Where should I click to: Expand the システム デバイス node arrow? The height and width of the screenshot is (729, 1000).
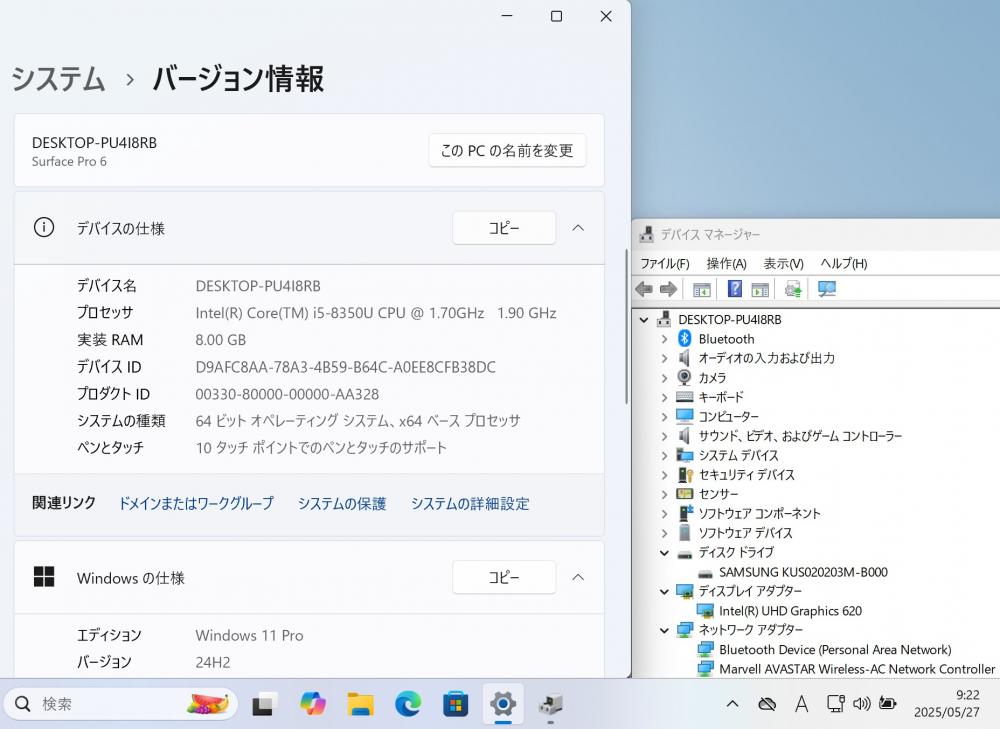pyautogui.click(x=665, y=455)
